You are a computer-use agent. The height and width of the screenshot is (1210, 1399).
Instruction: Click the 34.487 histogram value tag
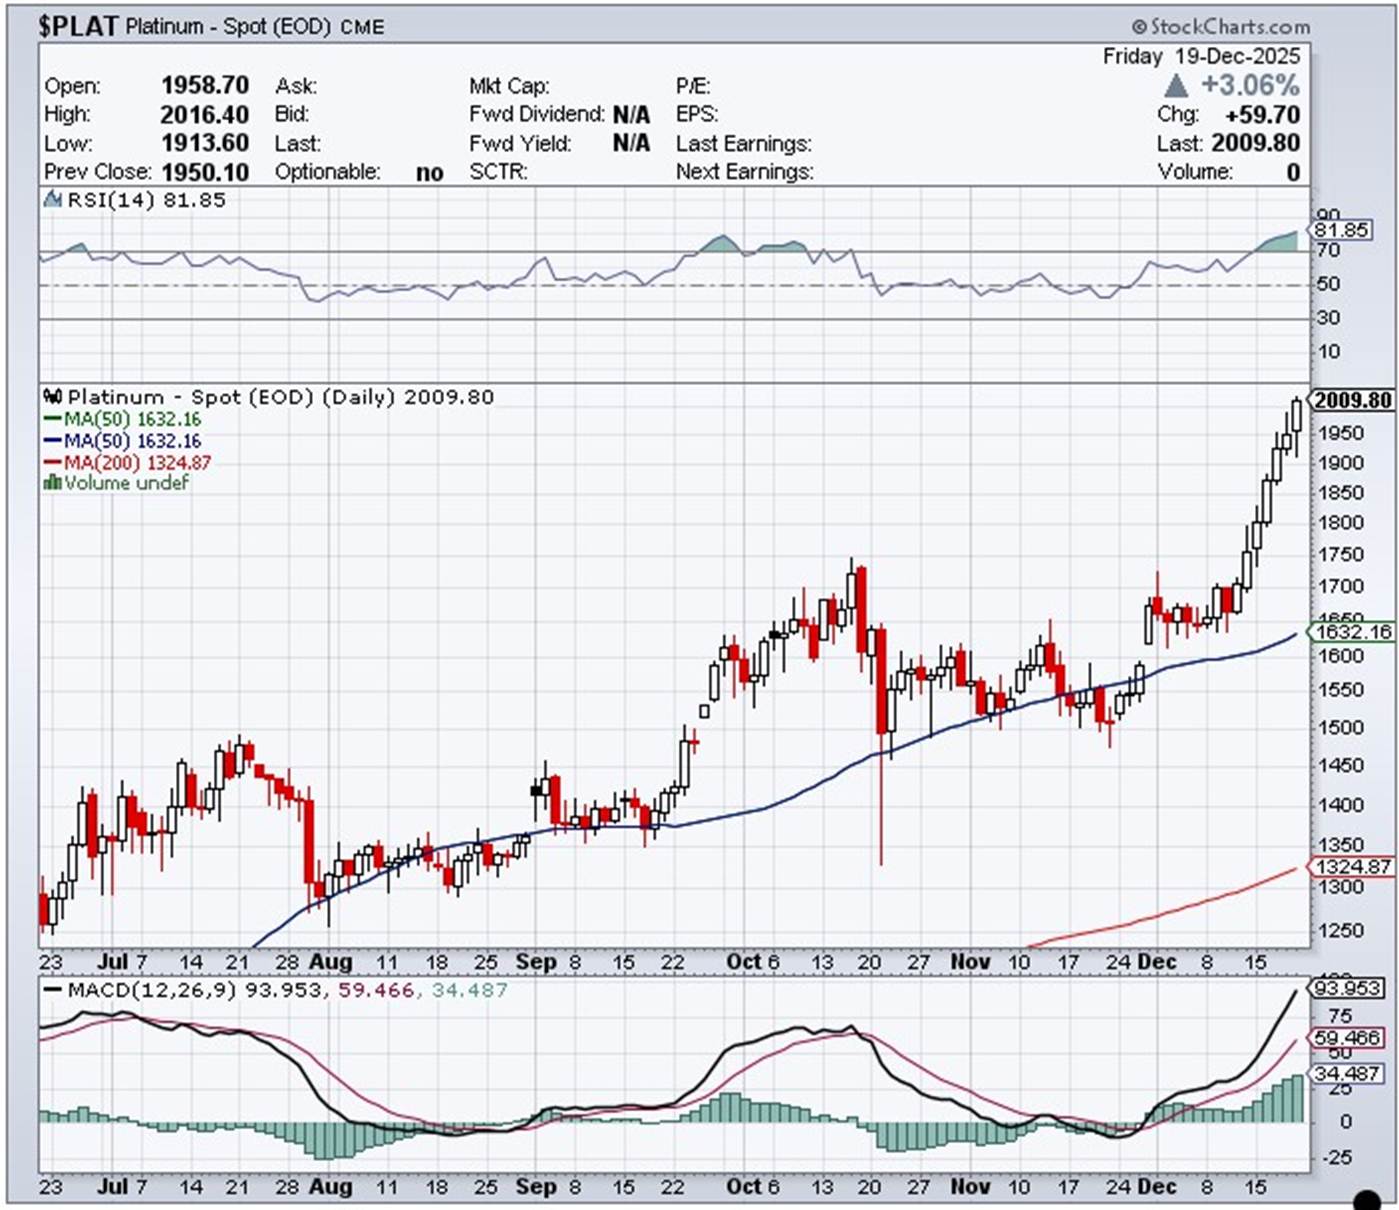point(1347,1073)
